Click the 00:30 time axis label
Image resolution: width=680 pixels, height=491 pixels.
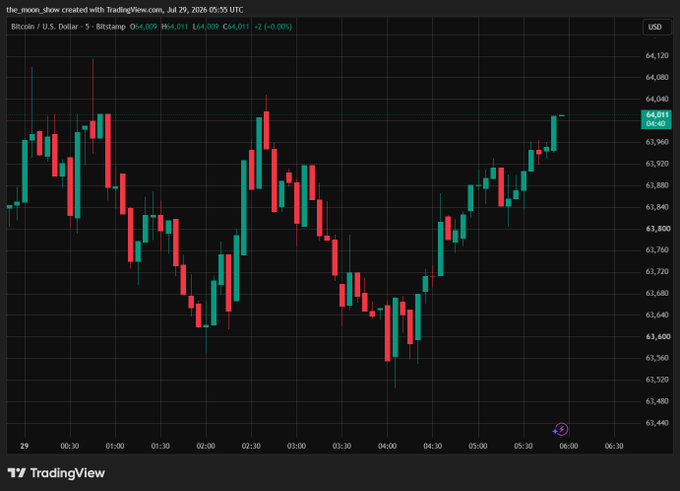click(70, 446)
